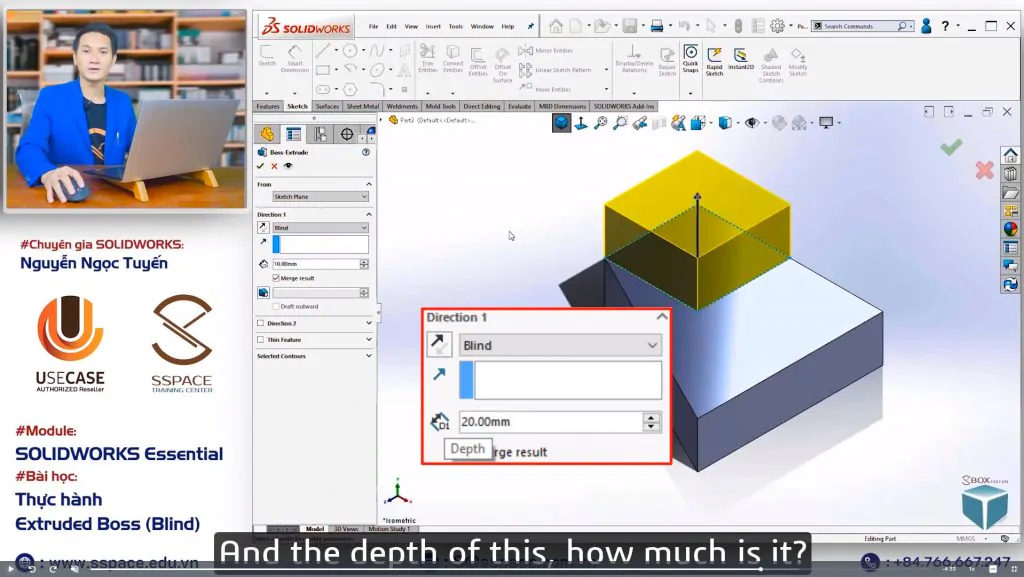Open the Blind end condition dropdown in PropertyManager

[321, 228]
